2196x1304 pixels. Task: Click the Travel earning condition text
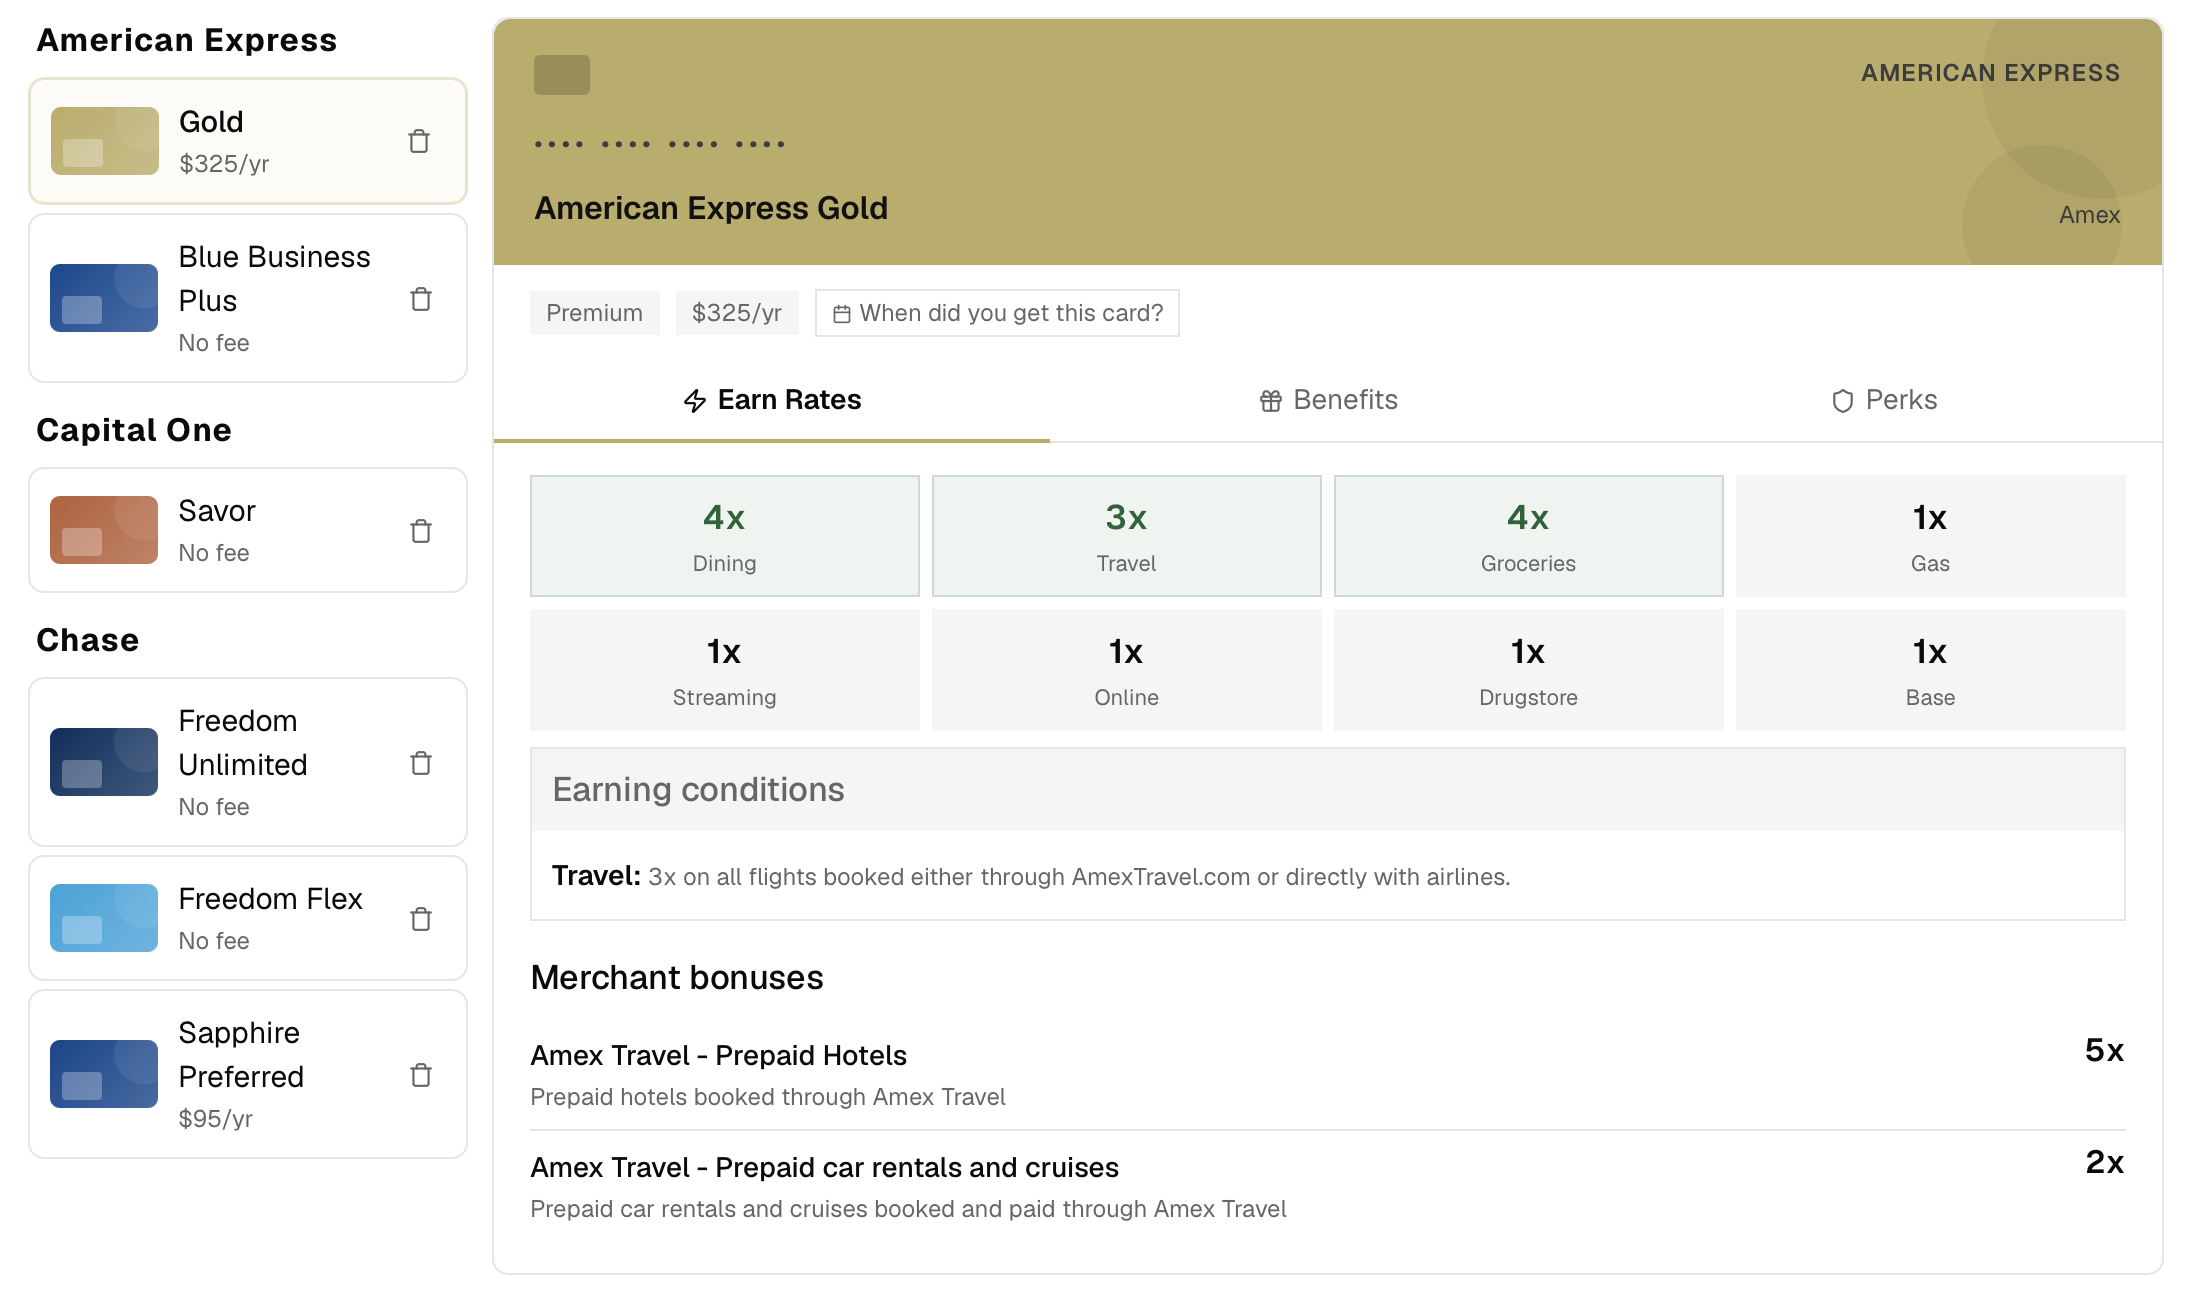(x=1031, y=876)
